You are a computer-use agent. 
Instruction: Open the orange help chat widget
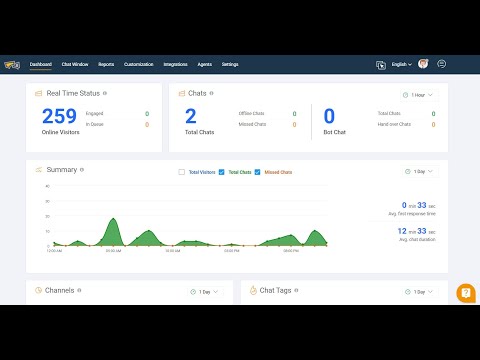click(466, 293)
